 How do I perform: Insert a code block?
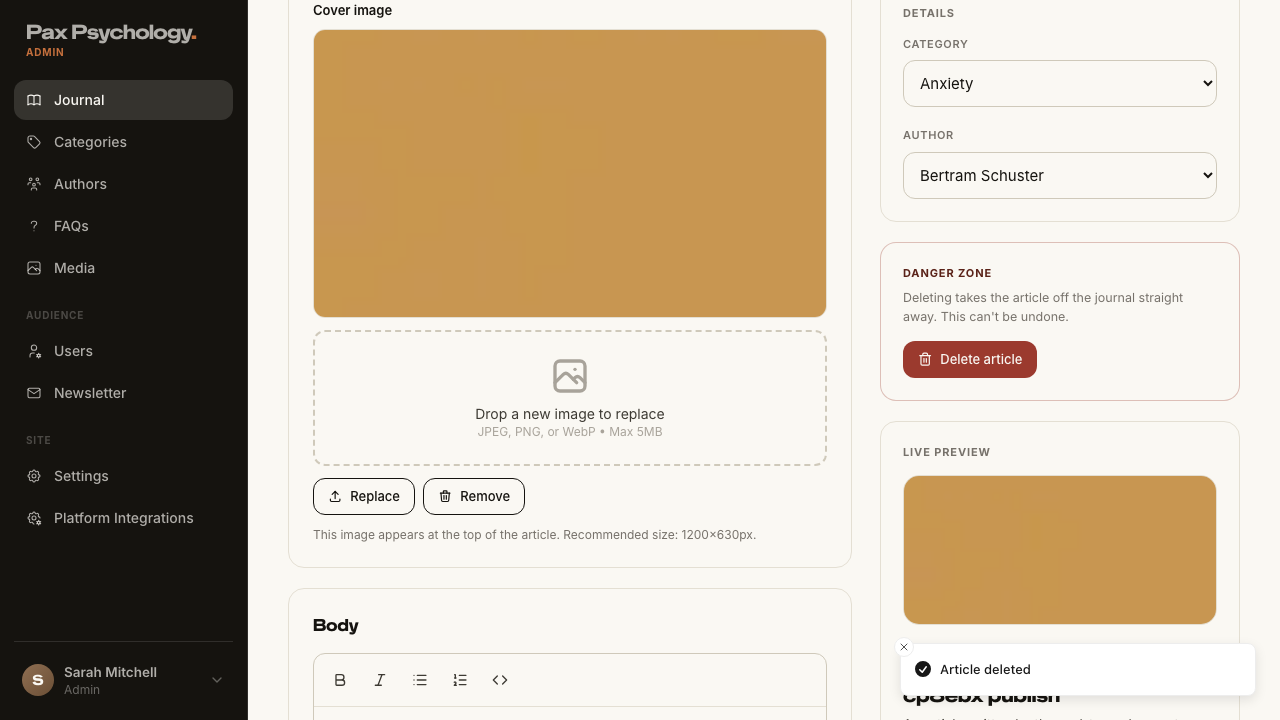(x=500, y=680)
